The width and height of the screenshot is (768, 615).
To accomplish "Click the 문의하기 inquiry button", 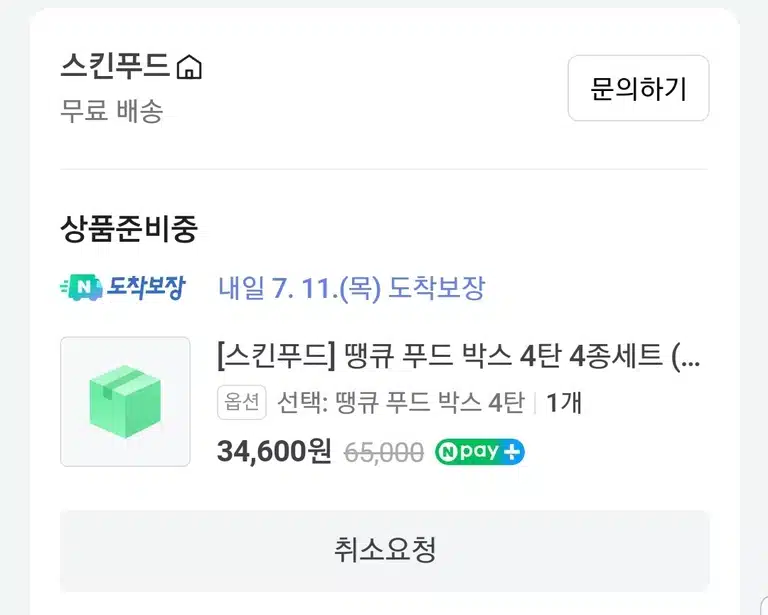I will click(638, 88).
